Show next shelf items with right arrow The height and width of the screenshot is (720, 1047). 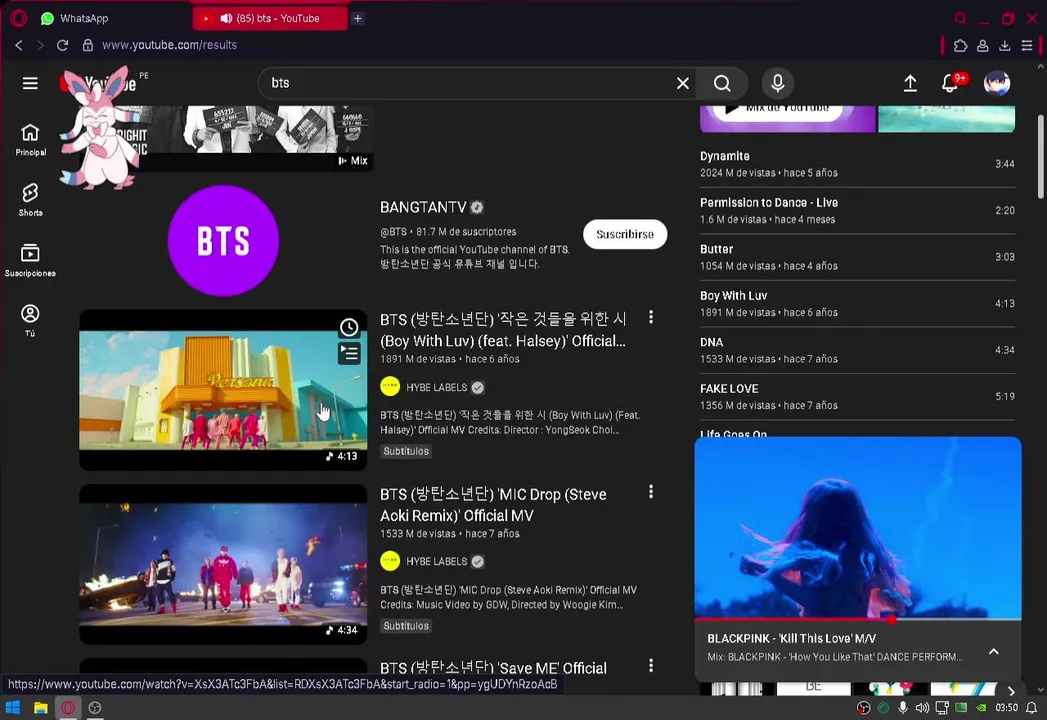[1011, 691]
